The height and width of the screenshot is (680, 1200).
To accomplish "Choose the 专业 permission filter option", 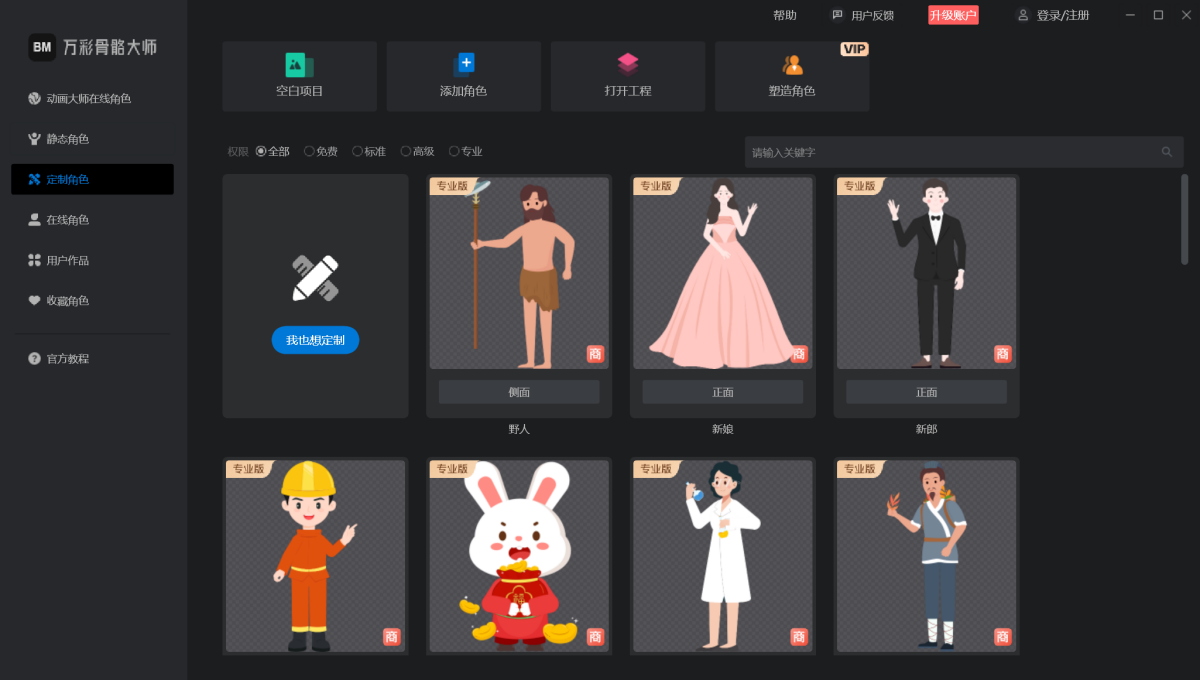I will pos(454,151).
